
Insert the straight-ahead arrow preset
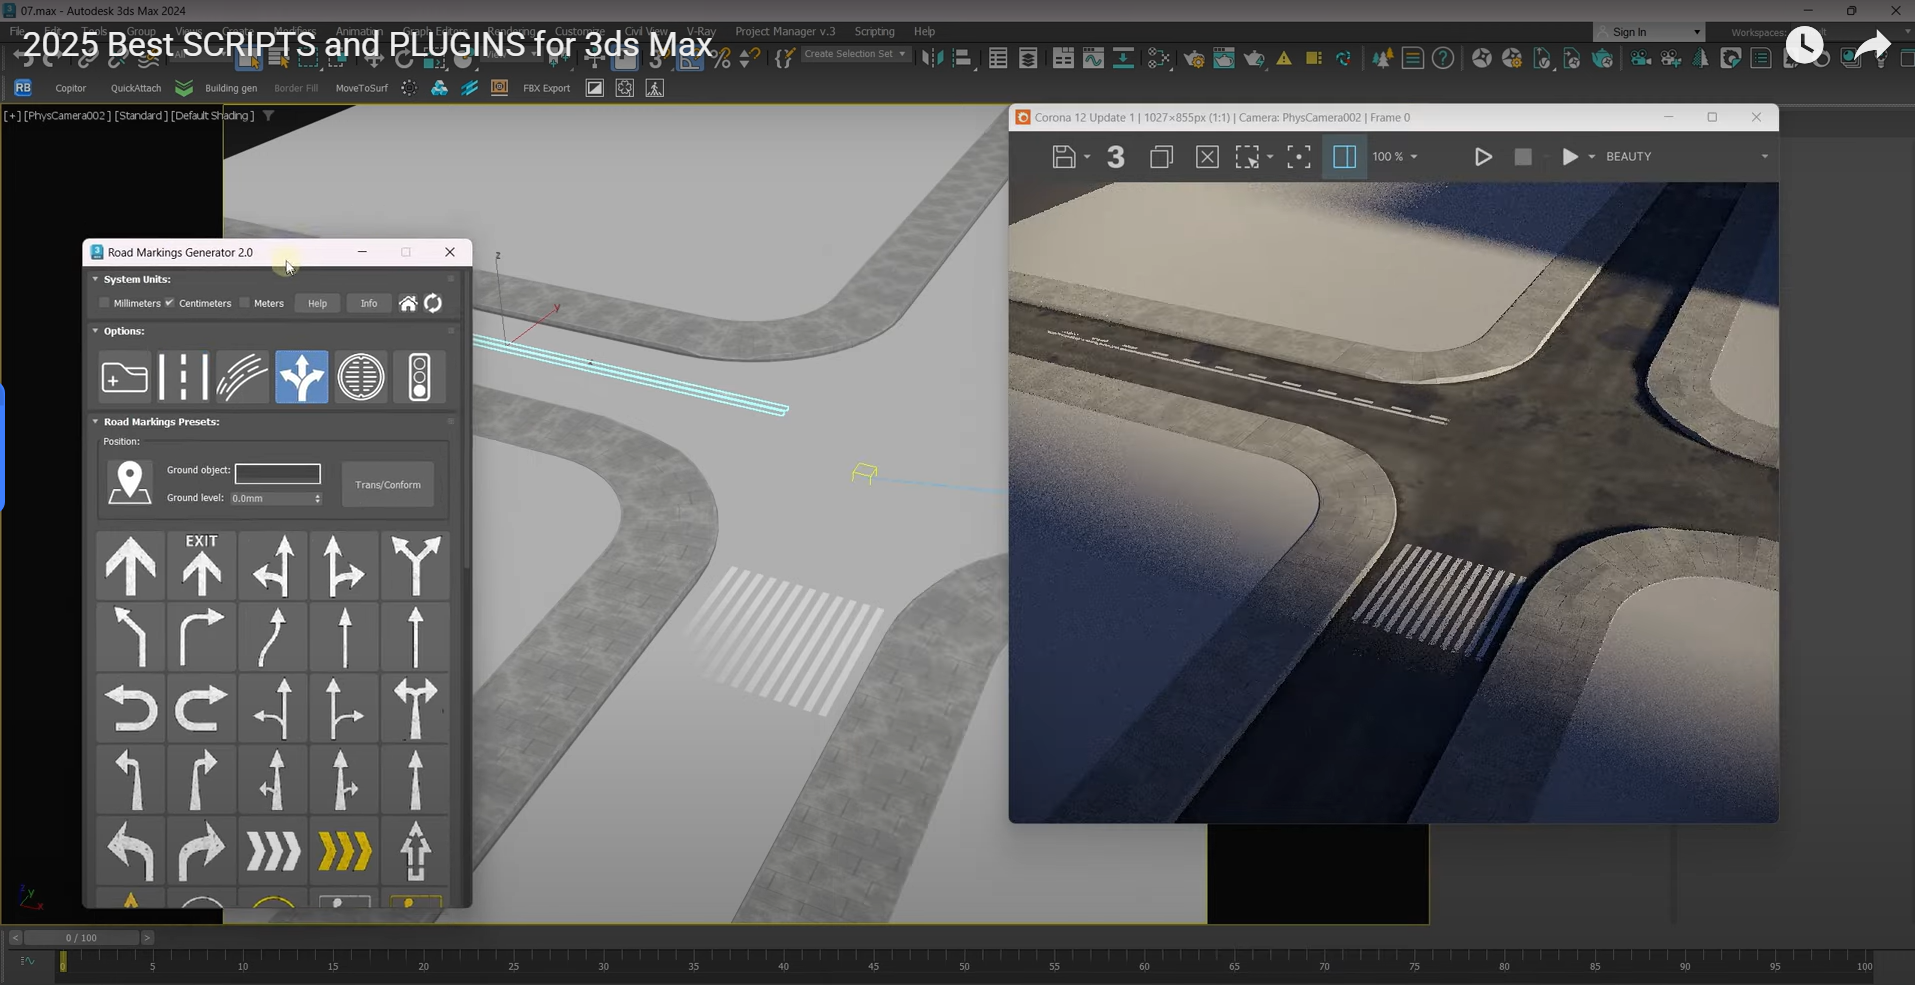131,566
